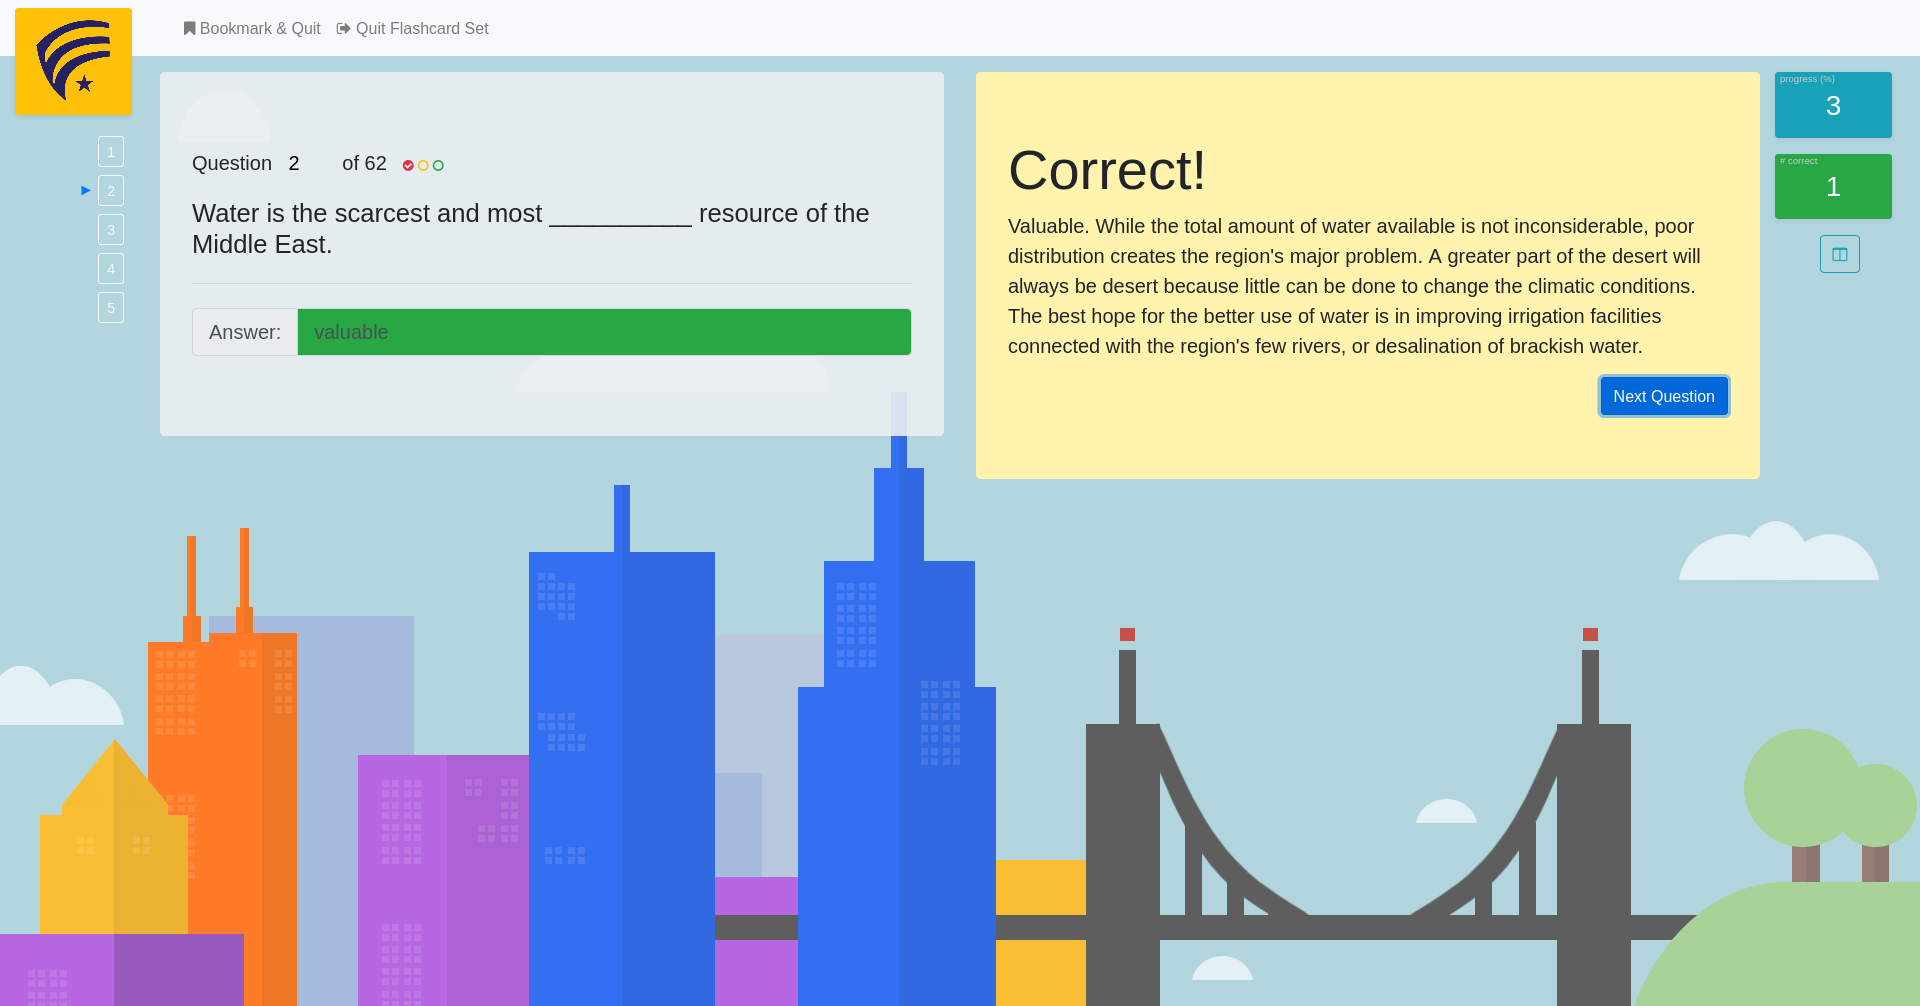Toggle the split-column layout icon

pyautogui.click(x=1840, y=254)
